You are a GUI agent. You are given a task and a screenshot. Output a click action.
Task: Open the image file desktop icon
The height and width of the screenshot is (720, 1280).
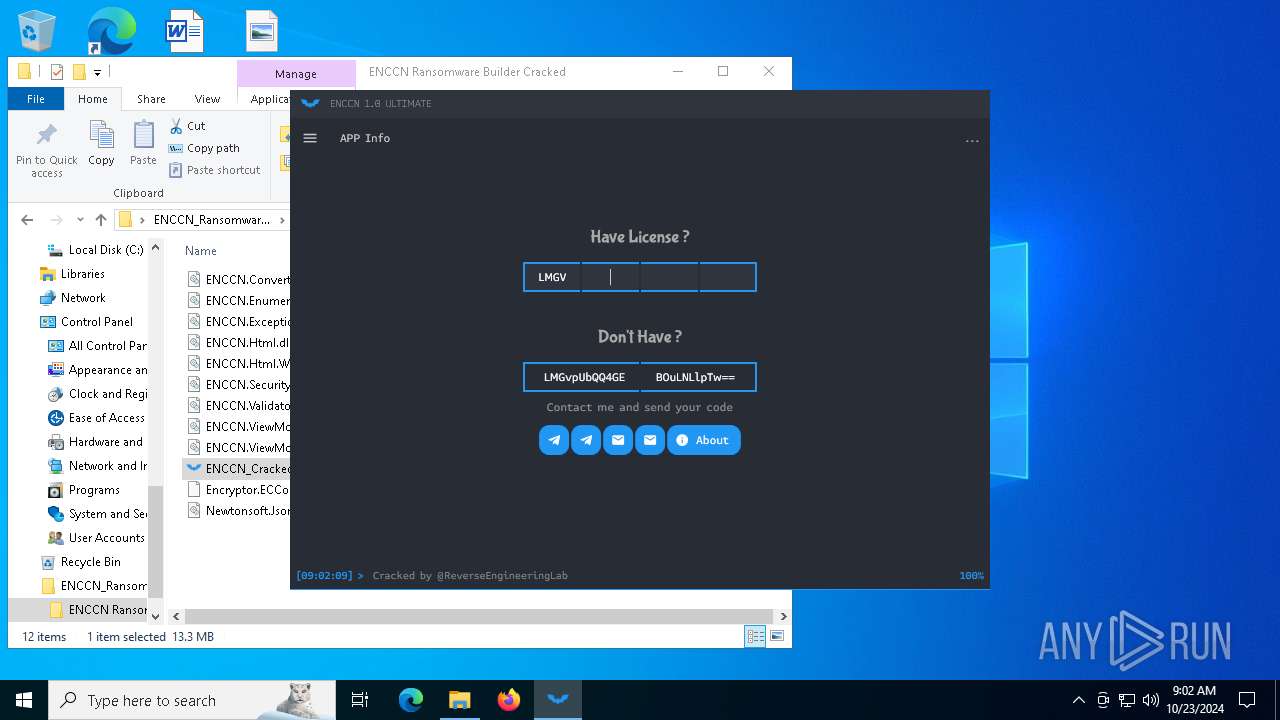261,31
